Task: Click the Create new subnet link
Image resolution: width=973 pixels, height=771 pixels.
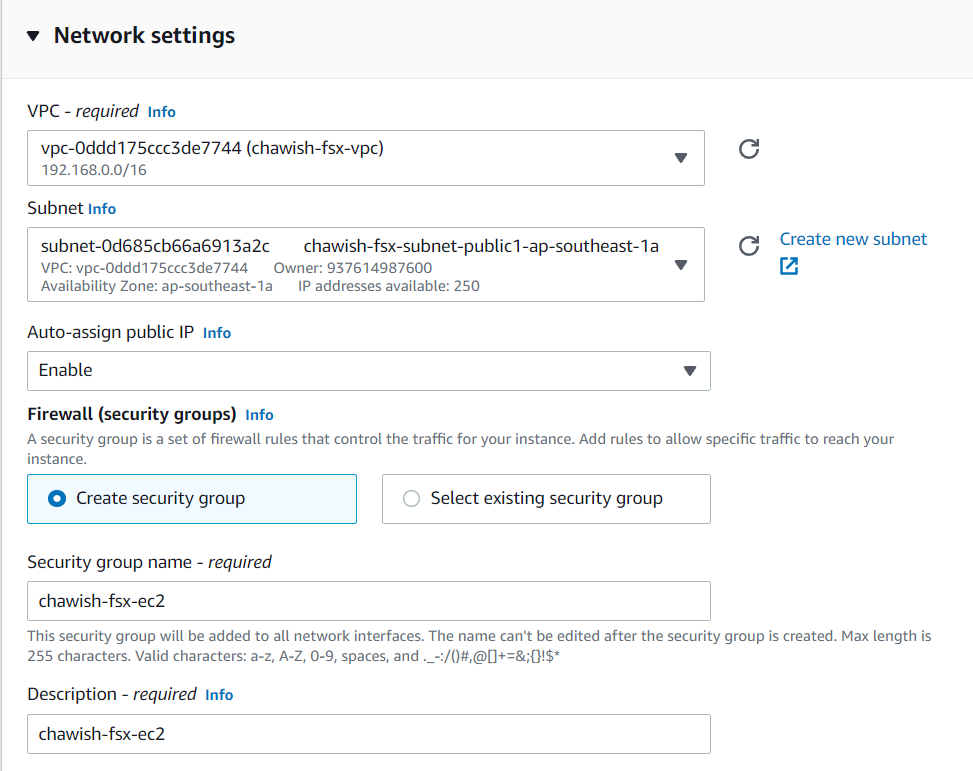Action: pos(853,239)
